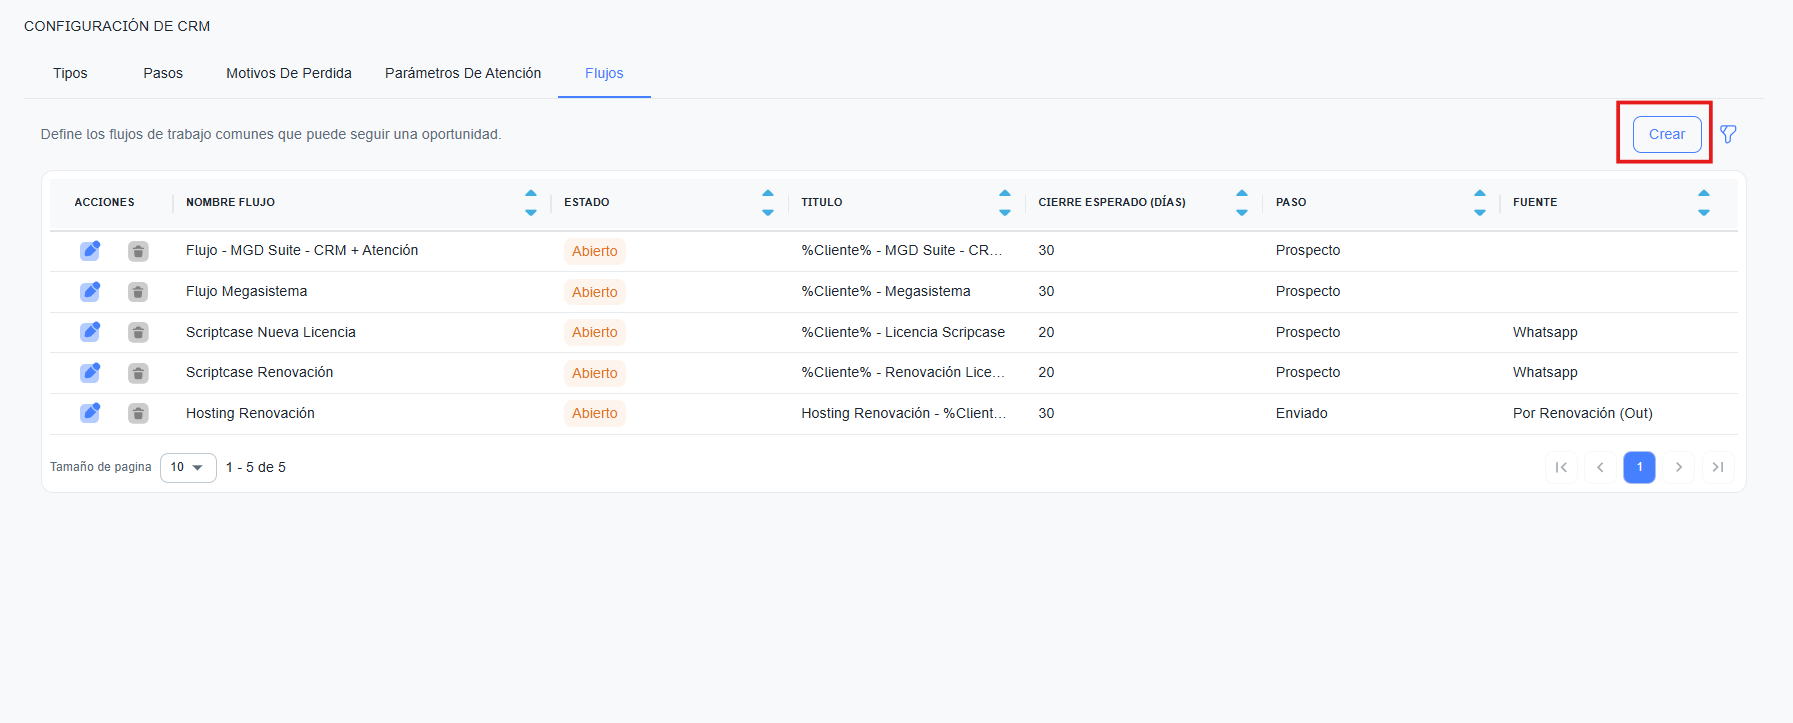Image resolution: width=1793 pixels, height=723 pixels.
Task: Click Abierto status in Scriptcase Nueva Licencia row
Action: pos(595,332)
